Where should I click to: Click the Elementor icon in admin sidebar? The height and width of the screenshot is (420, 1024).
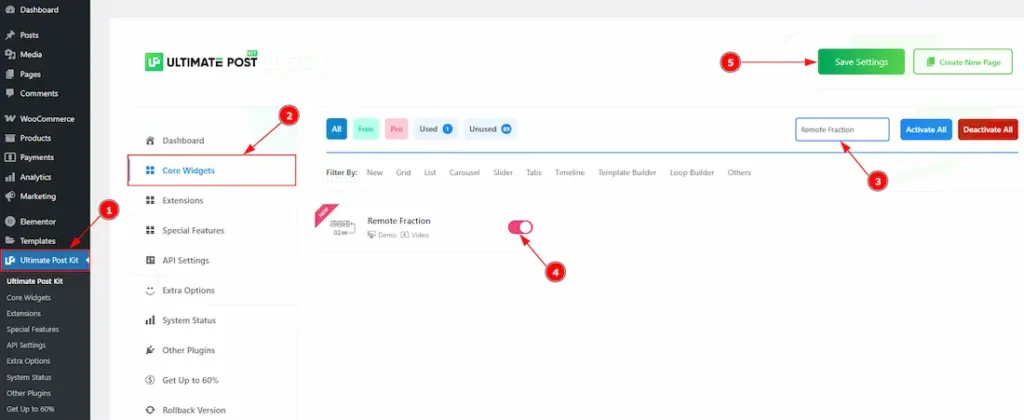[x=10, y=221]
